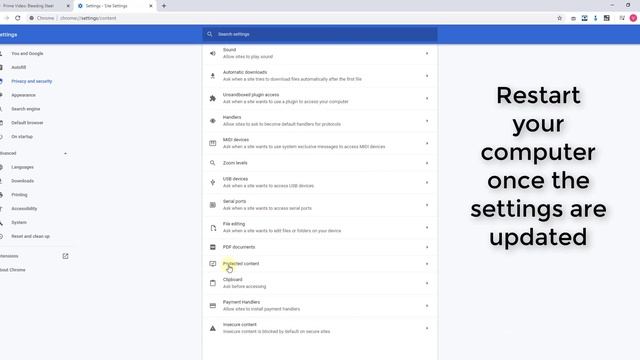Click the Payment Handlers card icon
The height and width of the screenshot is (360, 640).
click(213, 306)
